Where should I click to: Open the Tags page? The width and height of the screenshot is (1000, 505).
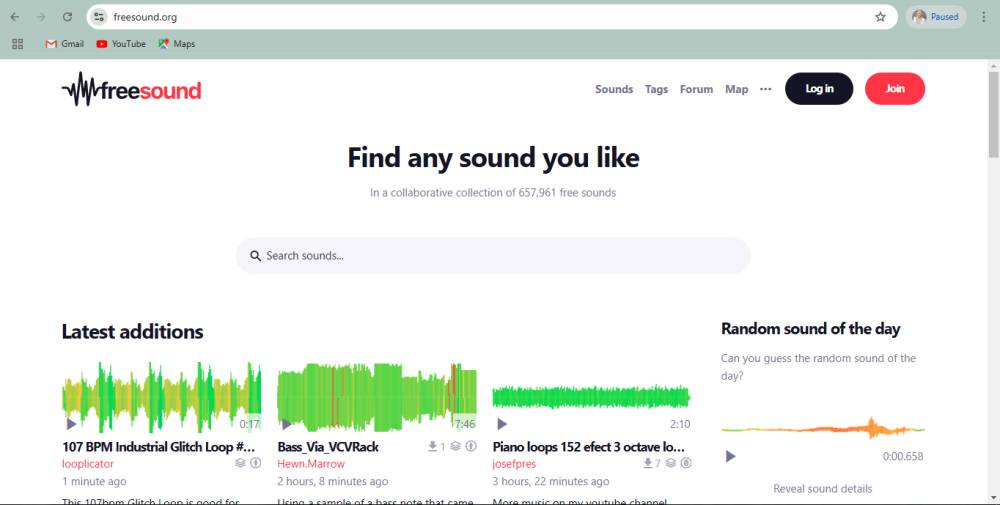pos(656,89)
